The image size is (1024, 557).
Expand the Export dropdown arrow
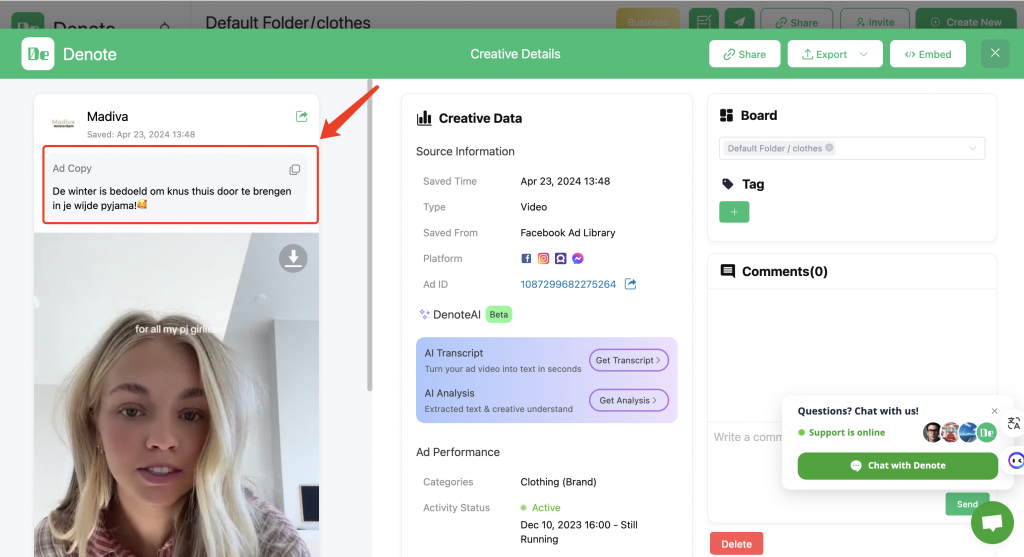[x=864, y=54]
